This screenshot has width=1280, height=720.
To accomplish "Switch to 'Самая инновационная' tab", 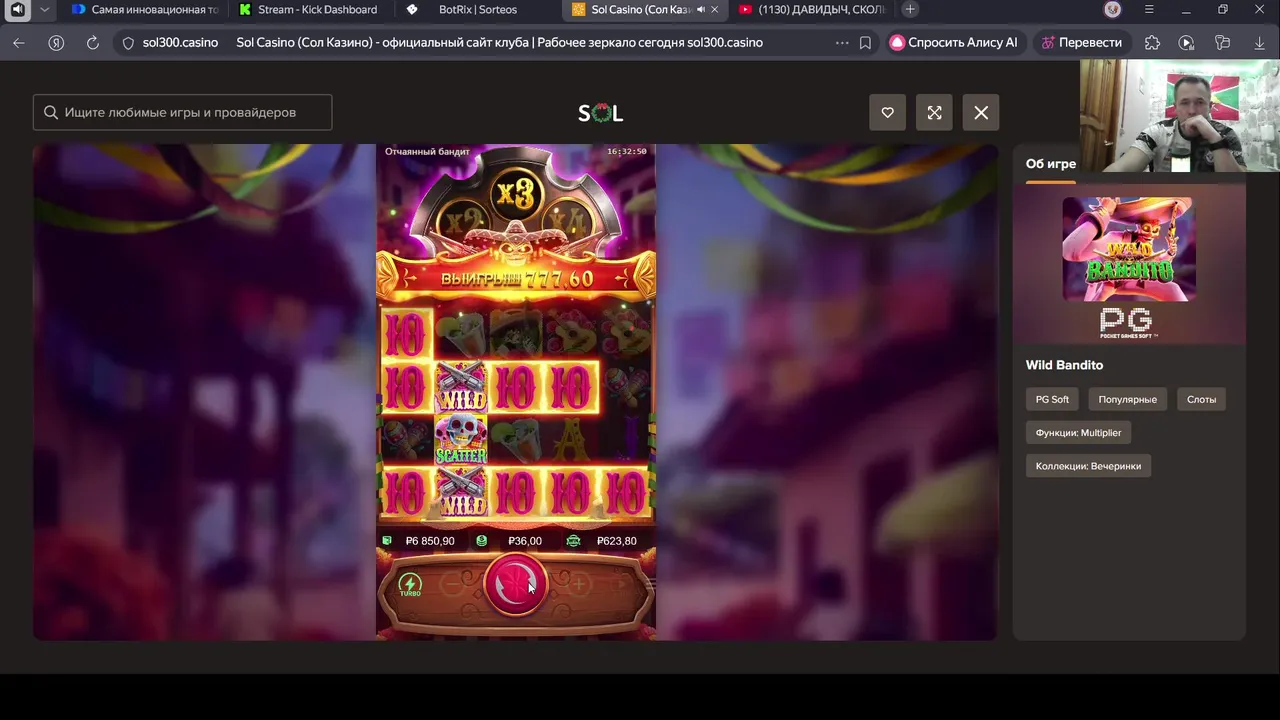I will 145,10.
